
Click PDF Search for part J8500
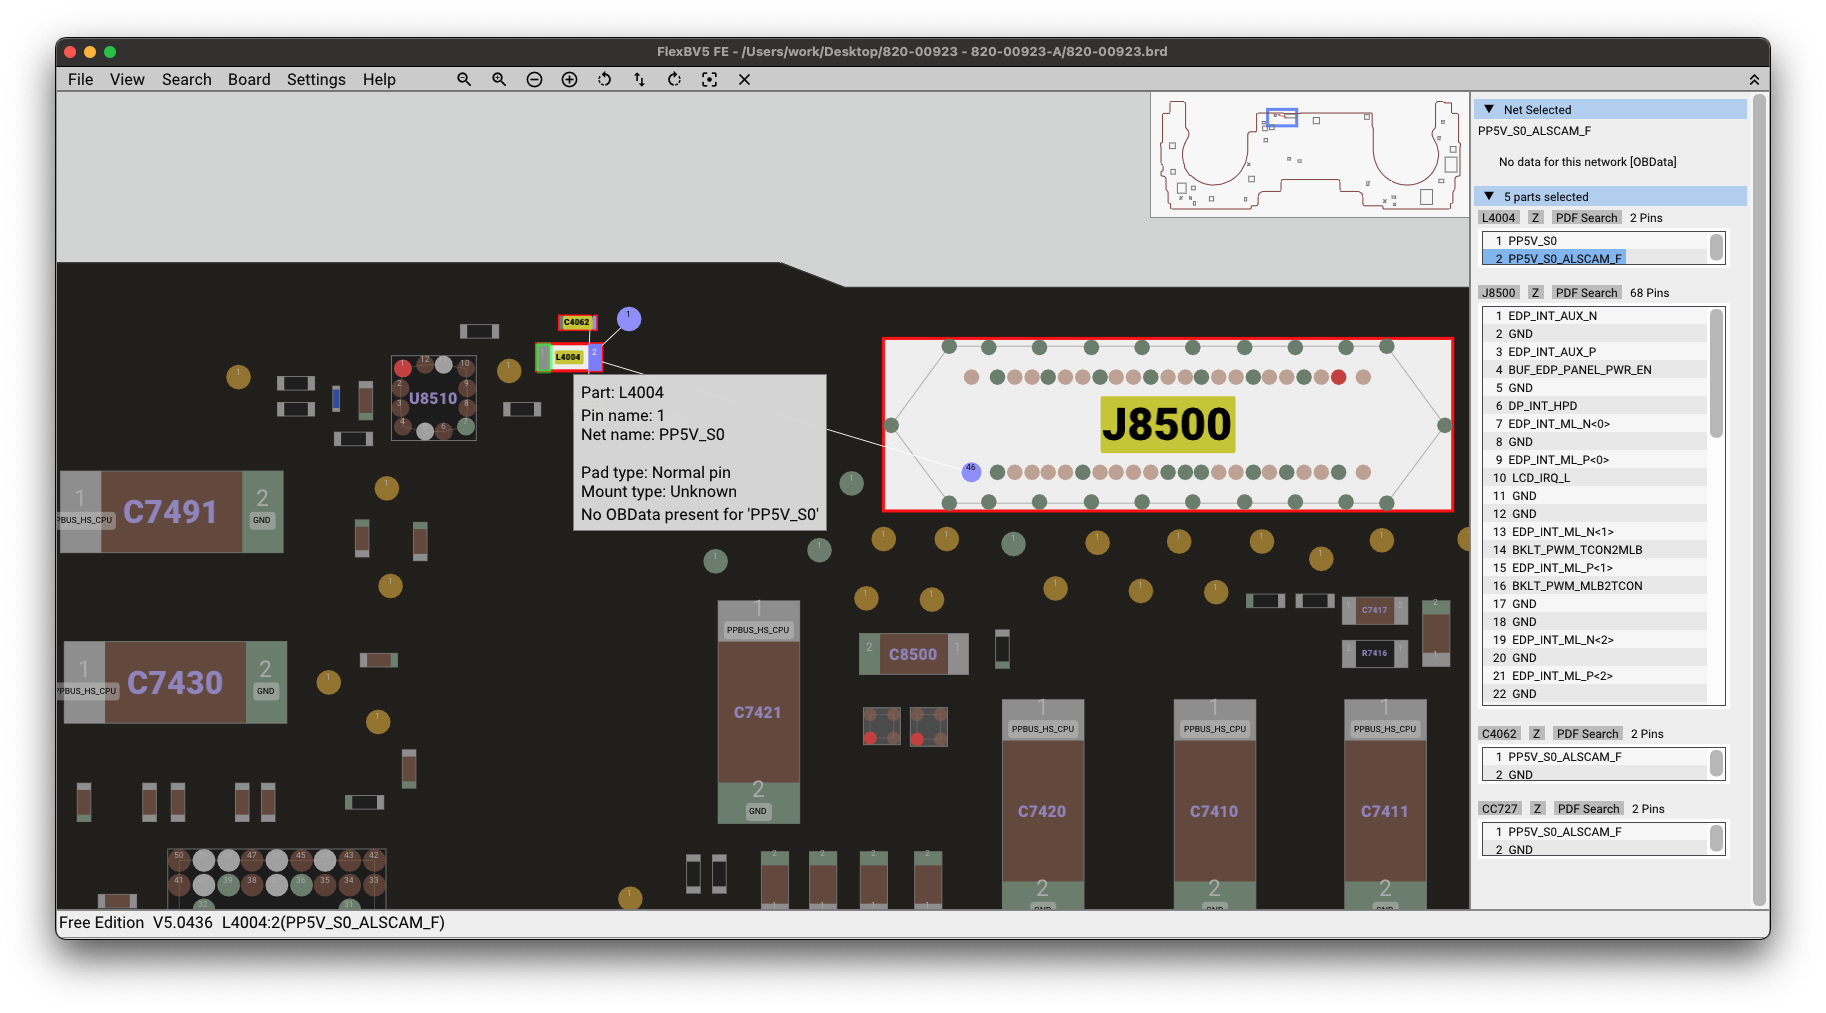pyautogui.click(x=1586, y=292)
